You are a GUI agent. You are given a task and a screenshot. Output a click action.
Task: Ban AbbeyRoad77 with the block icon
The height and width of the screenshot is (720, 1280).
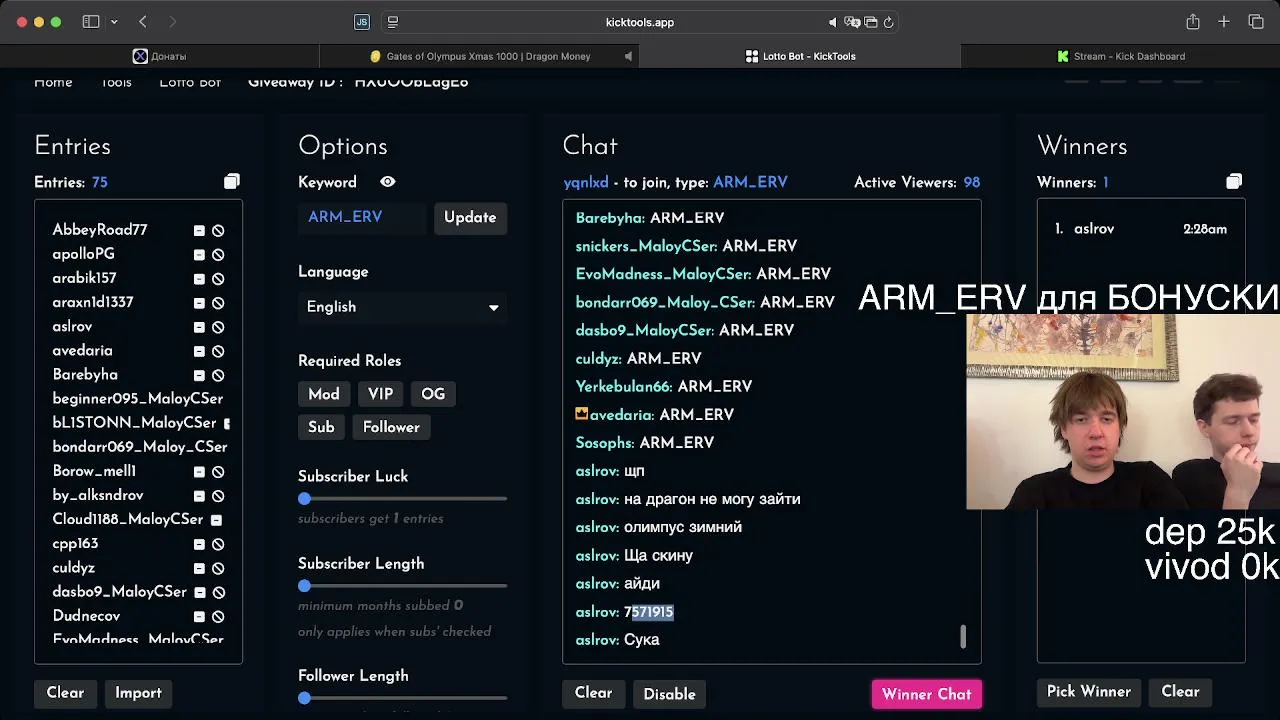tap(218, 230)
